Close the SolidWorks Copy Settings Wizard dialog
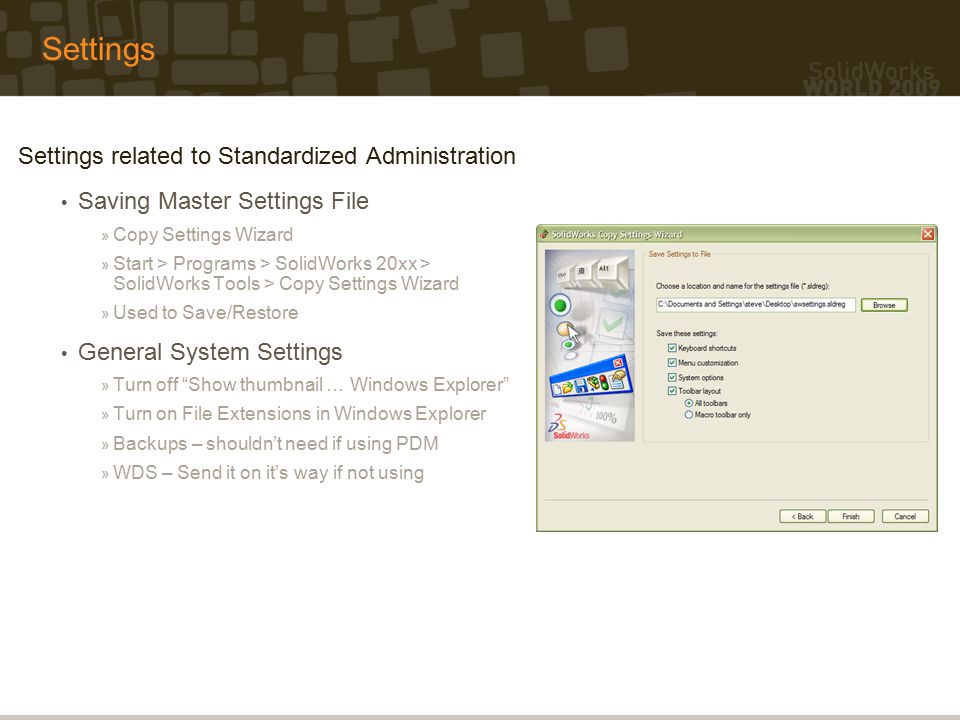Image resolution: width=960 pixels, height=720 pixels. 928,234
